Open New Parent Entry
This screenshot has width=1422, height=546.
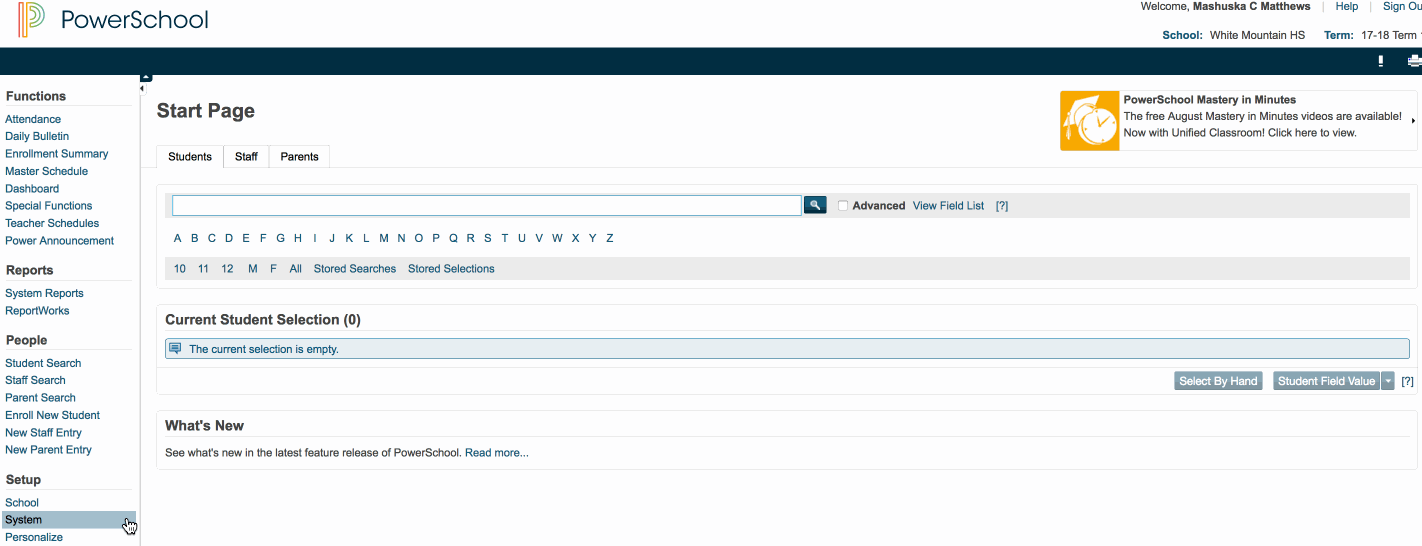tap(48, 450)
